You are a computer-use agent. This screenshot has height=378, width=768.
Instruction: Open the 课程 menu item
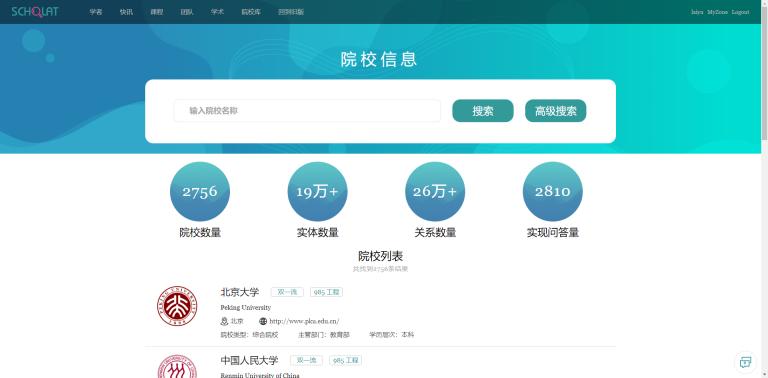tap(157, 12)
